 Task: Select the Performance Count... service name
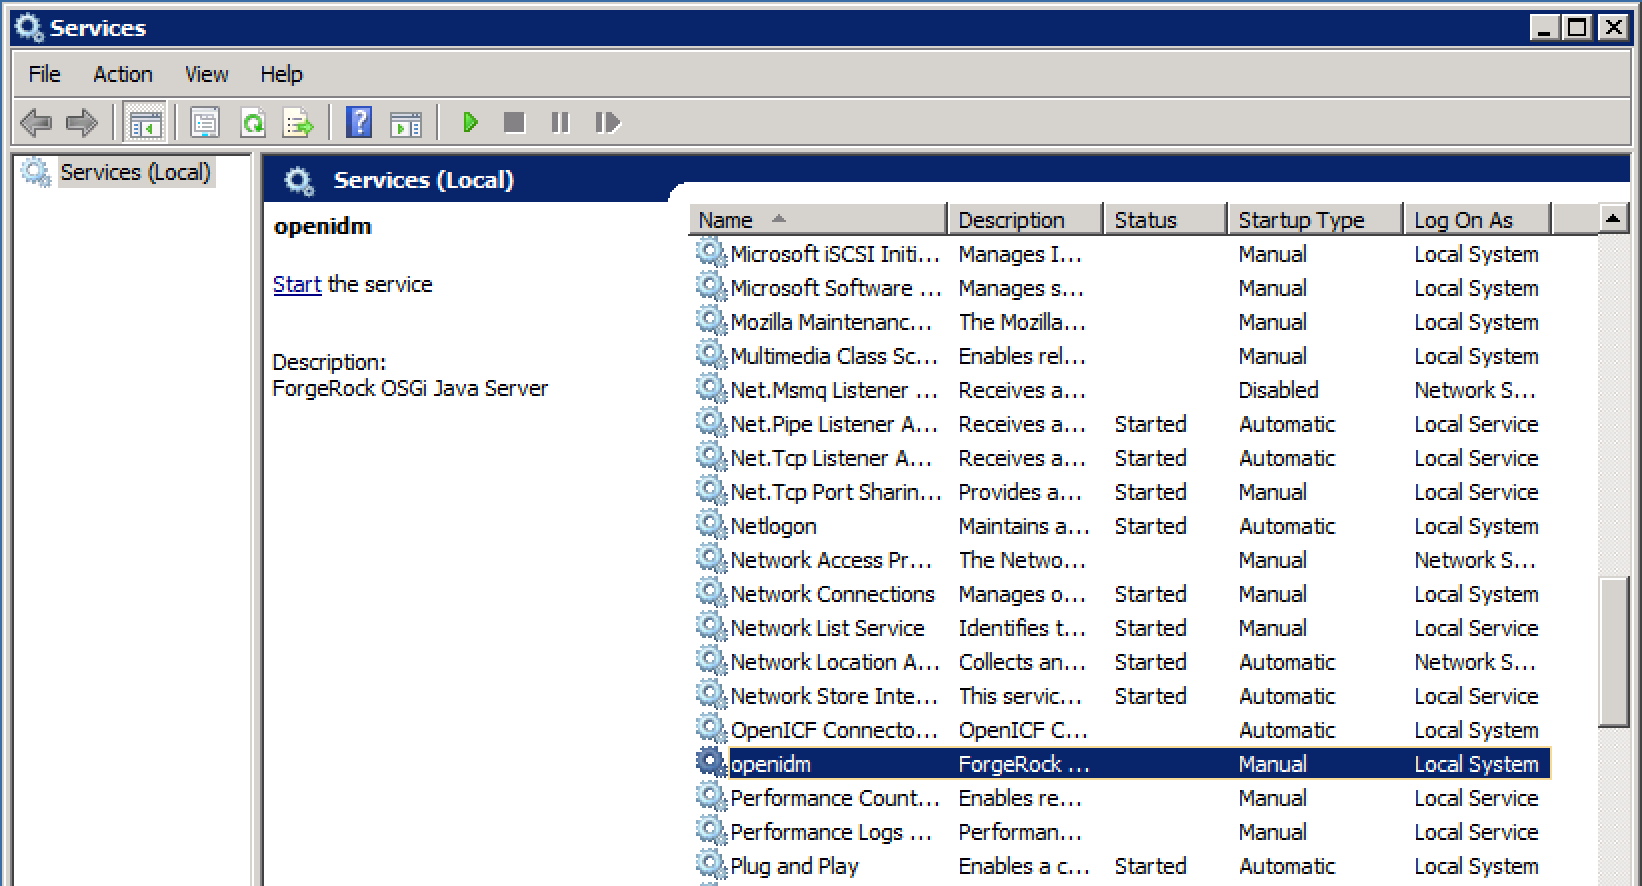[x=835, y=798]
